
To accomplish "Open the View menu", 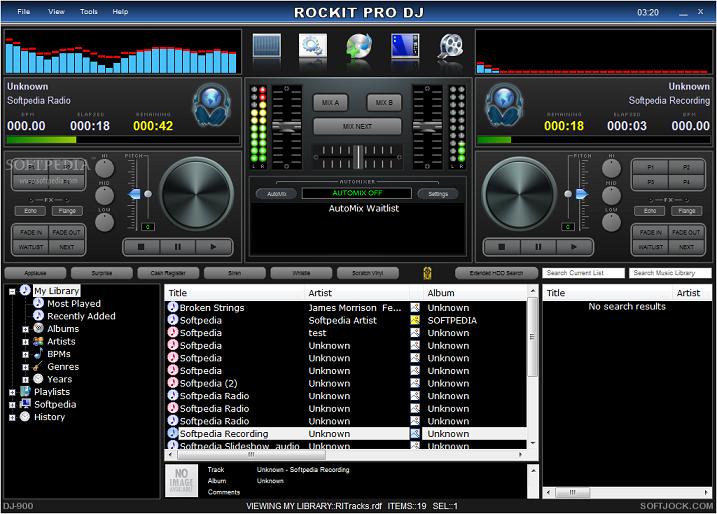I will (x=56, y=11).
